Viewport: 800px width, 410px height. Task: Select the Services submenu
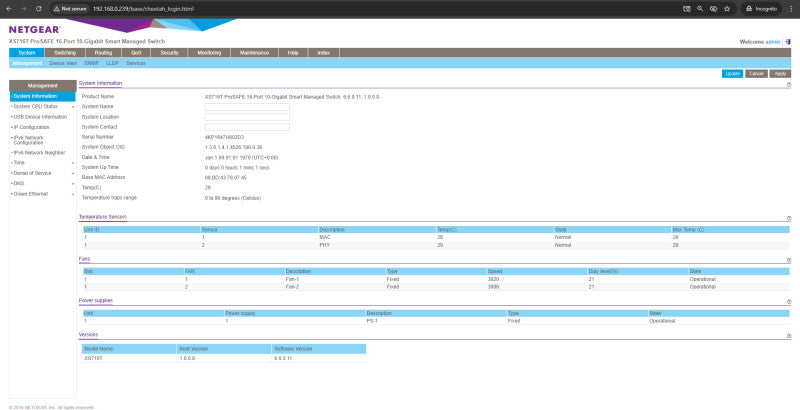[x=136, y=63]
